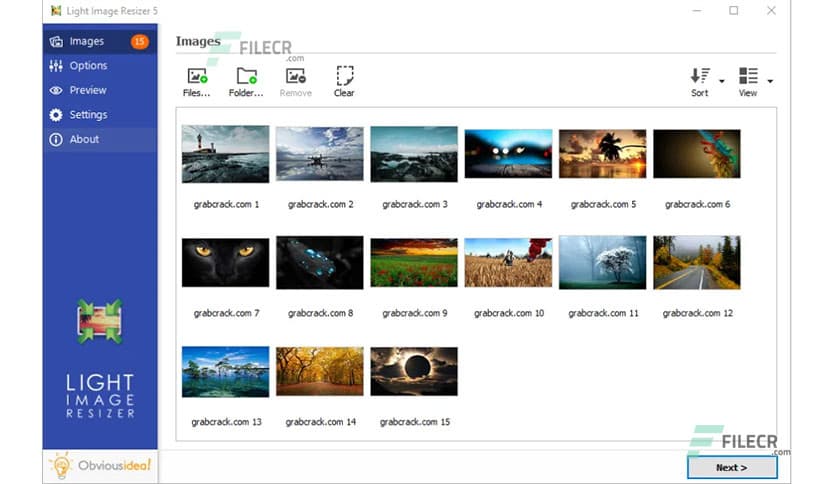
Task: Select autumn forest thumbnail grabcrack.com 14
Action: coord(320,372)
